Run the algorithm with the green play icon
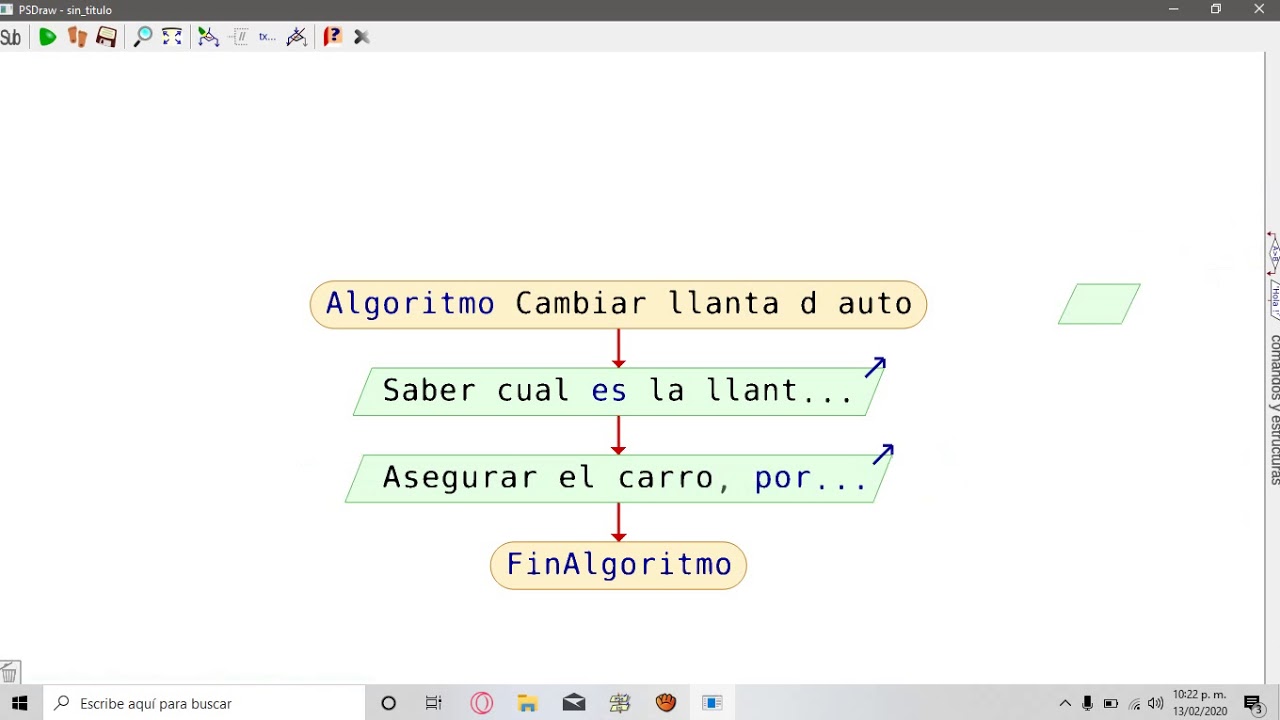This screenshot has height=720, width=1280. [x=47, y=37]
